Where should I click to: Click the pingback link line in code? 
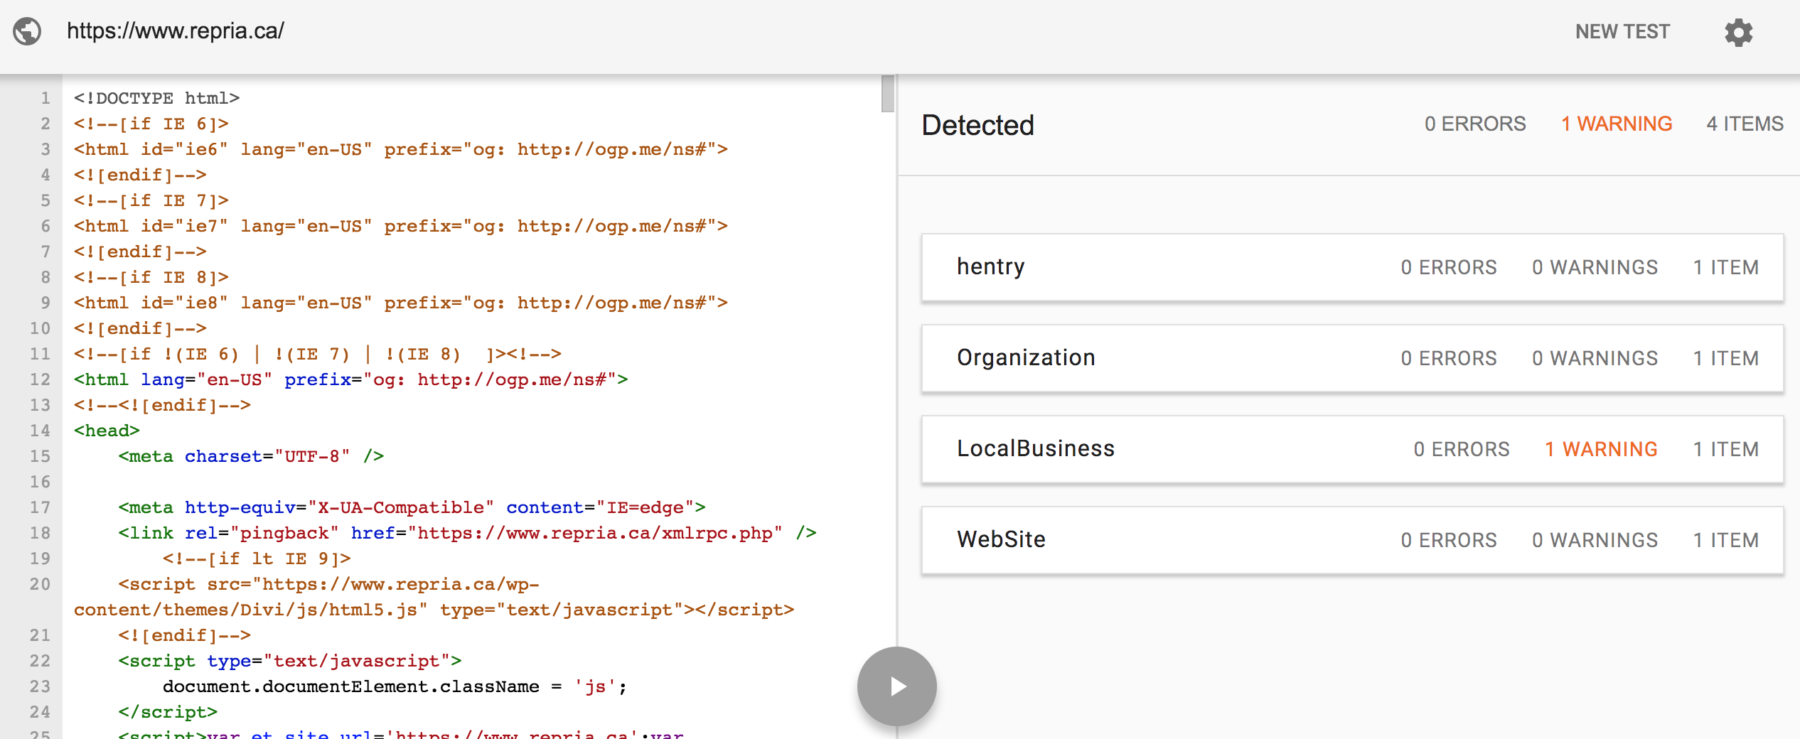tap(467, 533)
